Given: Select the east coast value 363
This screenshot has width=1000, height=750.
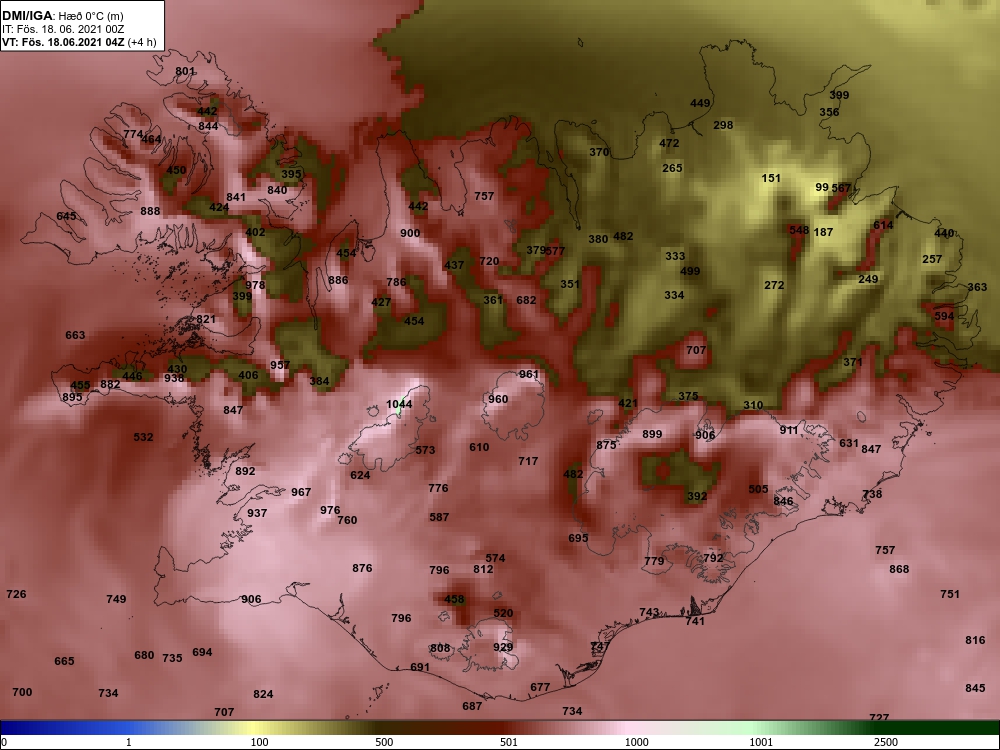Looking at the screenshot, I should click(x=977, y=287).
